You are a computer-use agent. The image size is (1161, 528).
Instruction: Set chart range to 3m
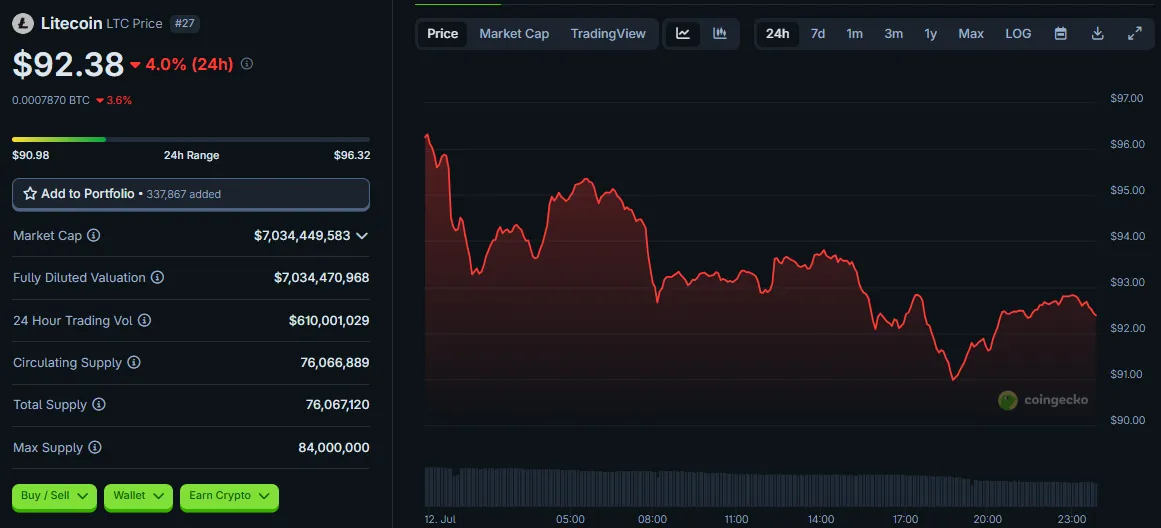(894, 33)
